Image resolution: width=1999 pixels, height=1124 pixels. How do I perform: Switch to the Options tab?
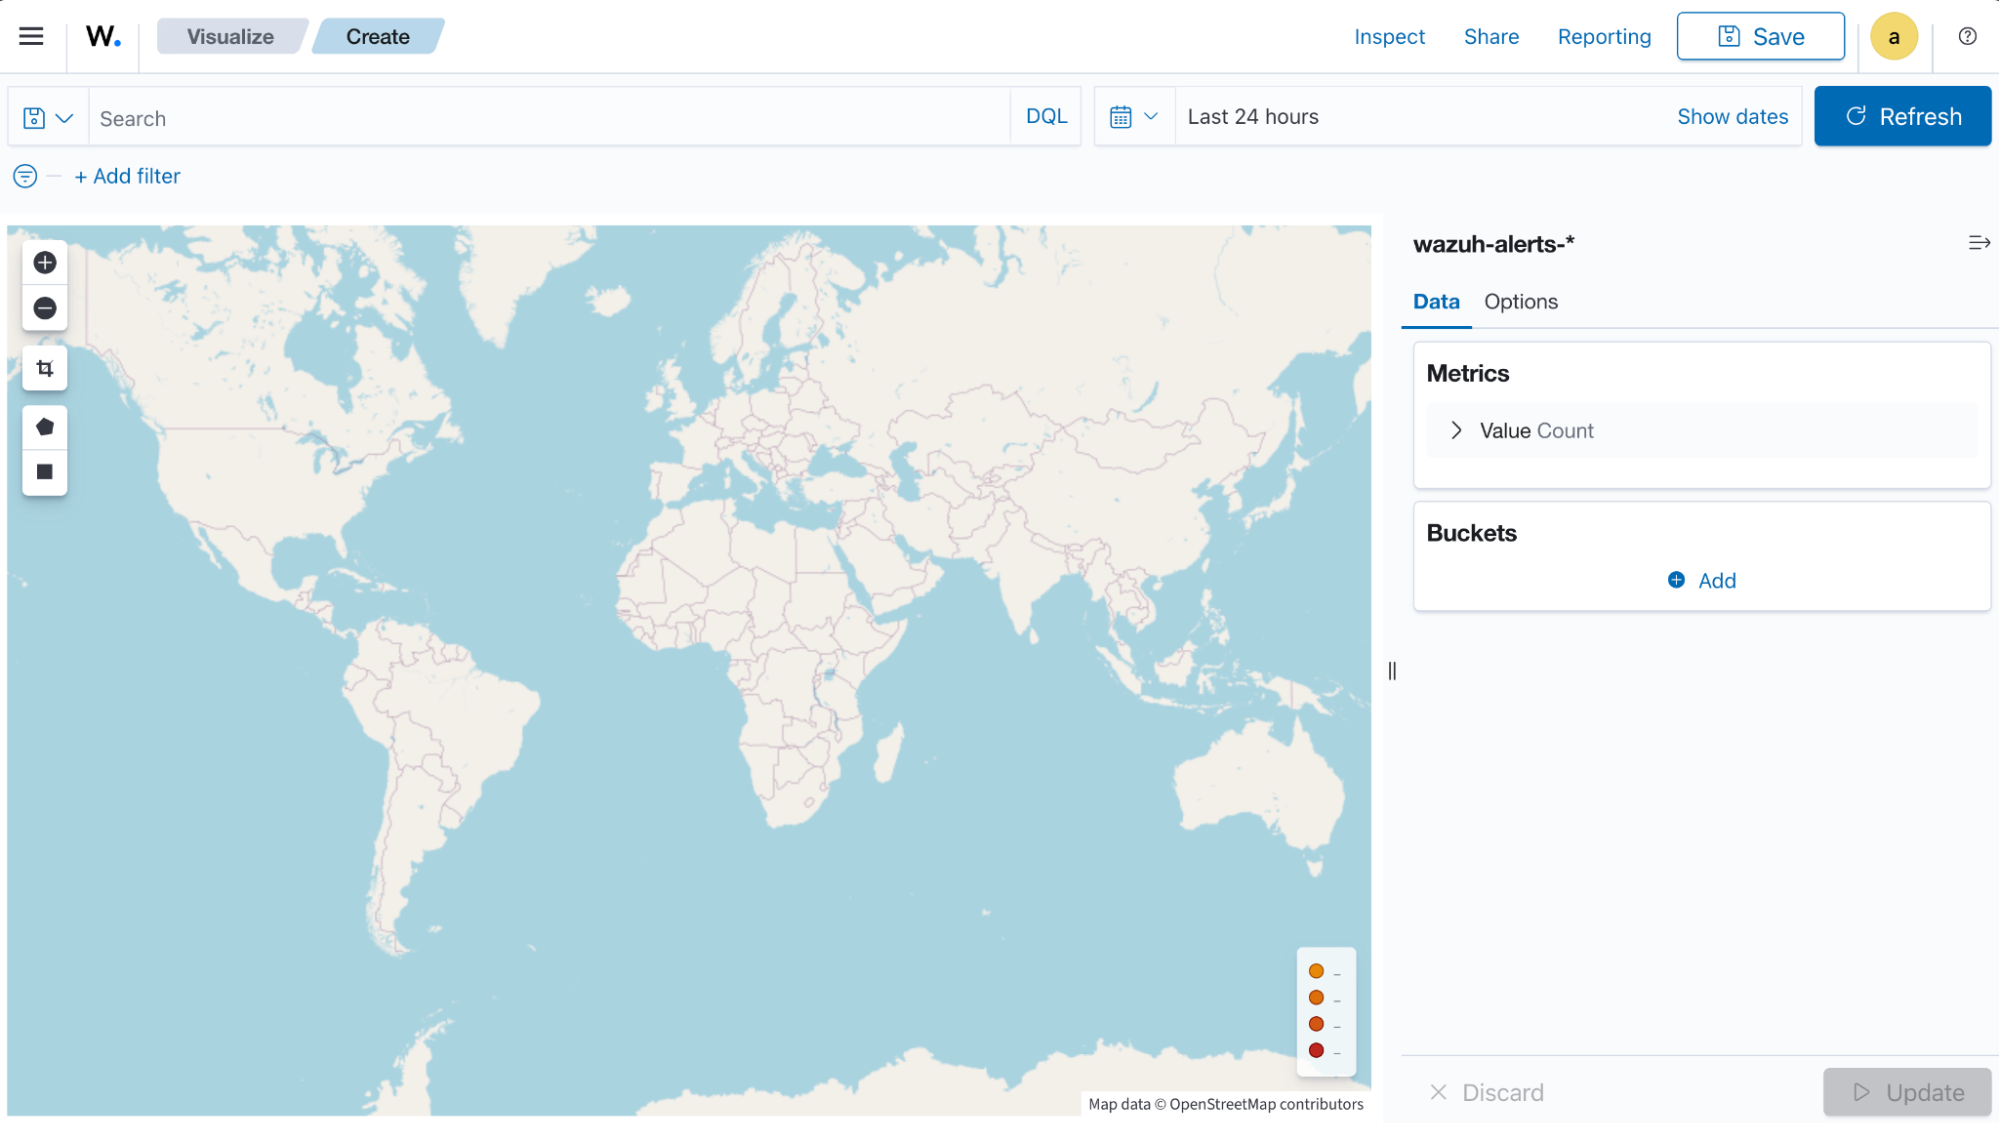point(1520,301)
